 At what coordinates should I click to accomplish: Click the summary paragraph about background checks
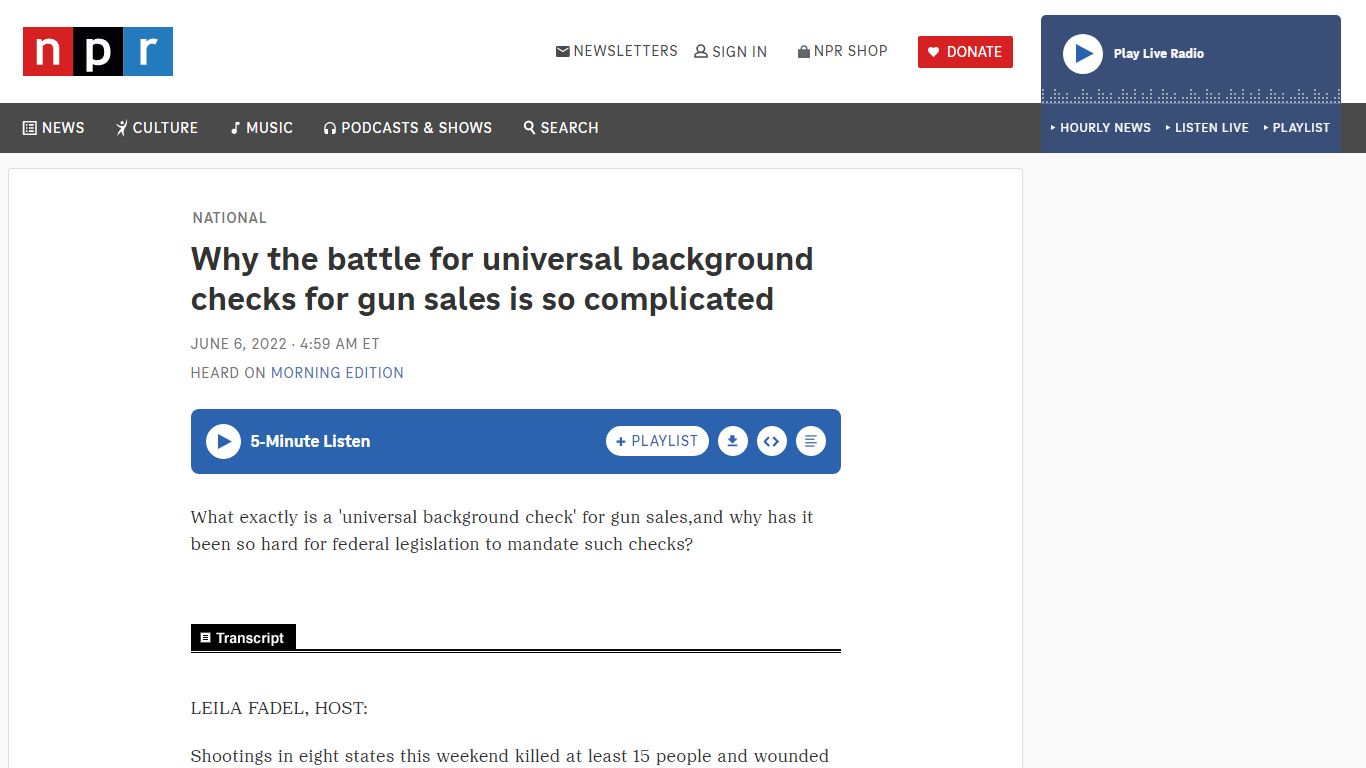(502, 531)
